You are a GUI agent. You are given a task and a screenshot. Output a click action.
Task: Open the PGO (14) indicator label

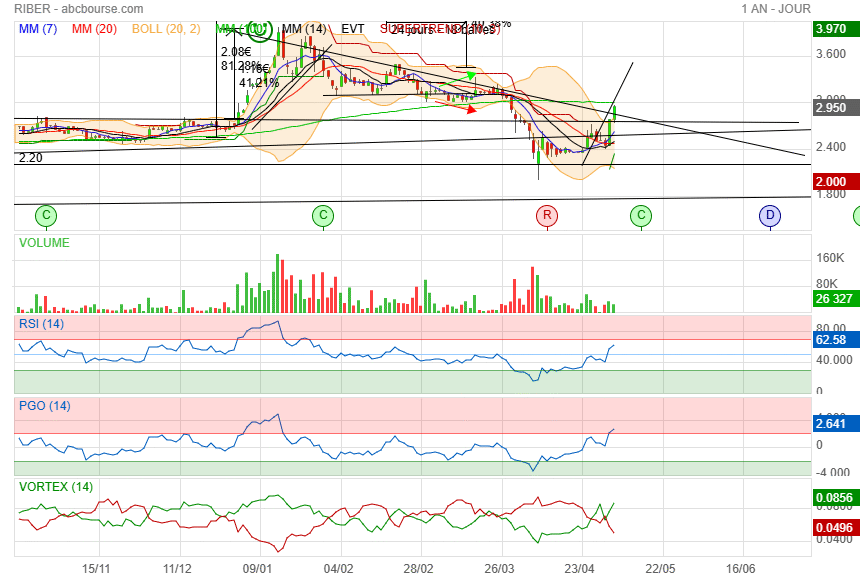[45, 406]
